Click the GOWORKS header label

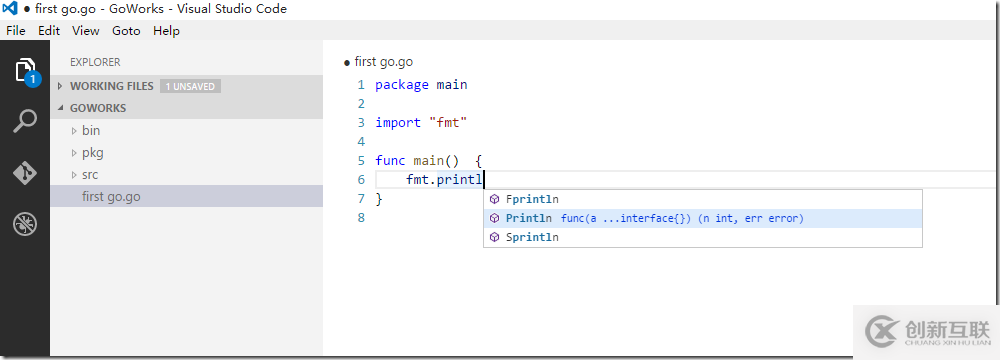pyautogui.click(x=98, y=108)
